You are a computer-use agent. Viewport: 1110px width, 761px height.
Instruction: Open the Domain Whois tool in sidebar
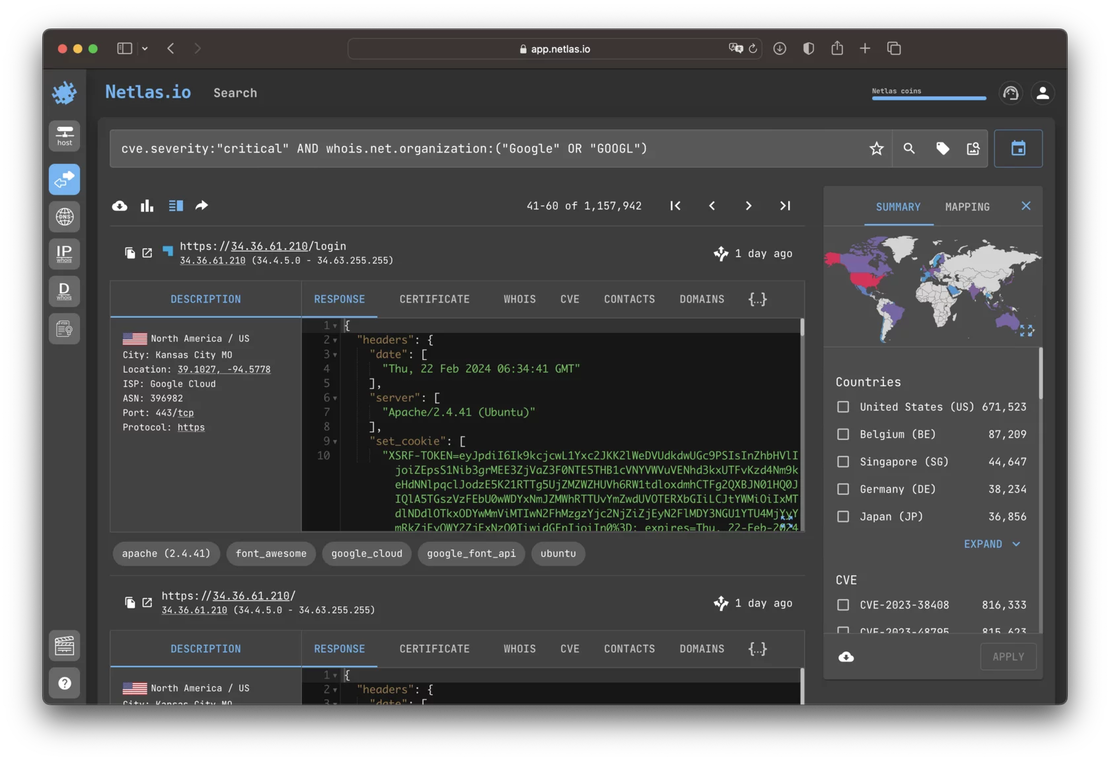pos(64,290)
